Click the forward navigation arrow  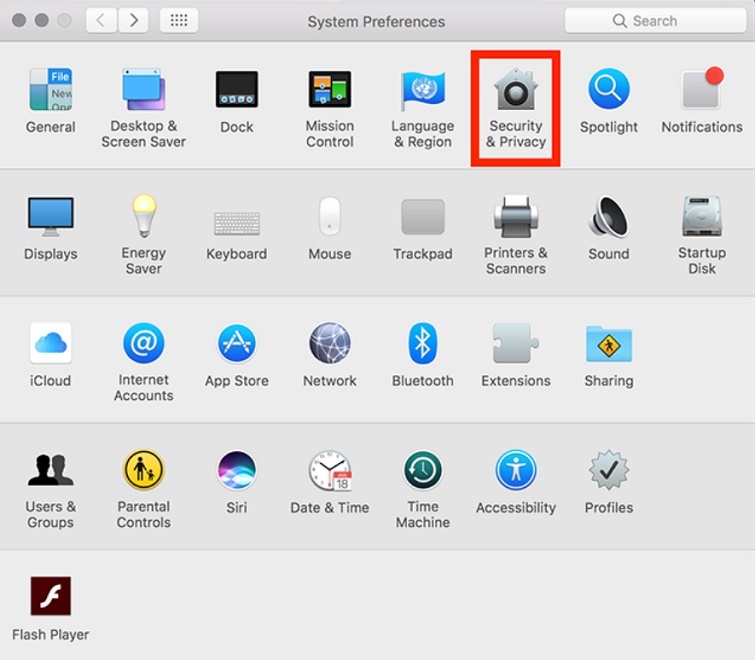click(134, 20)
